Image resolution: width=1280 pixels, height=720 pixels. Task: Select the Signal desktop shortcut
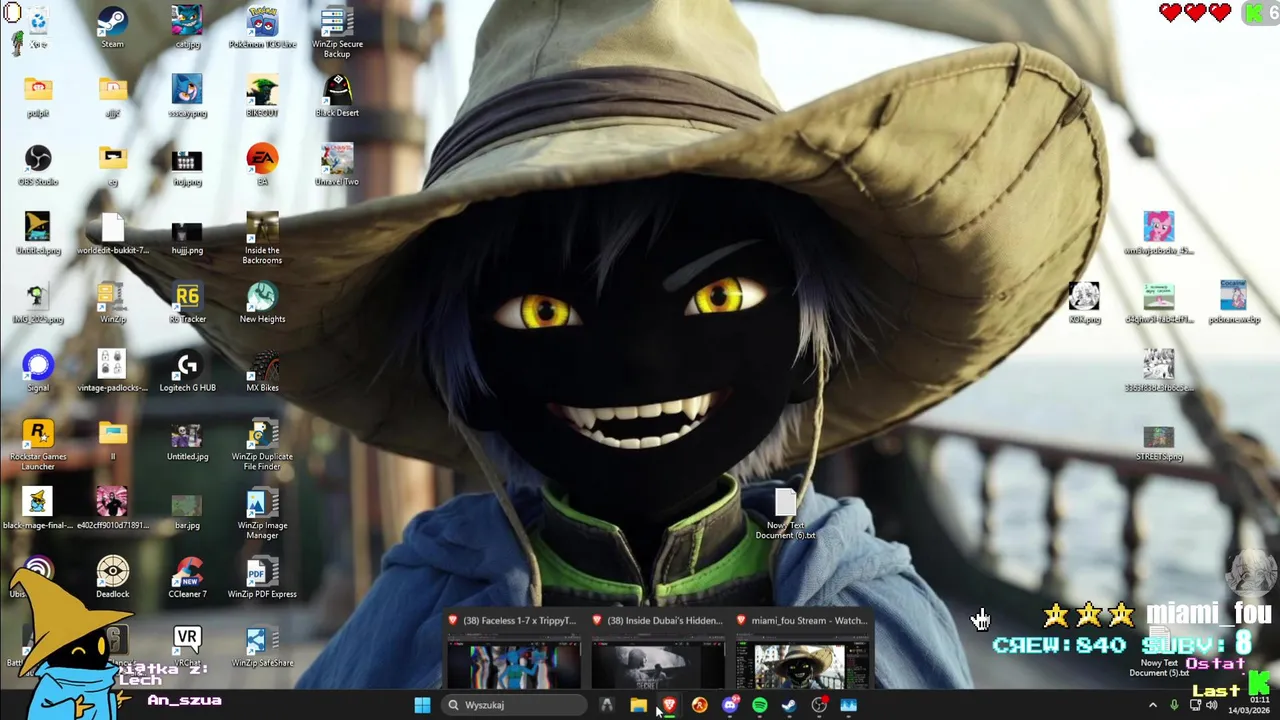tap(38, 371)
